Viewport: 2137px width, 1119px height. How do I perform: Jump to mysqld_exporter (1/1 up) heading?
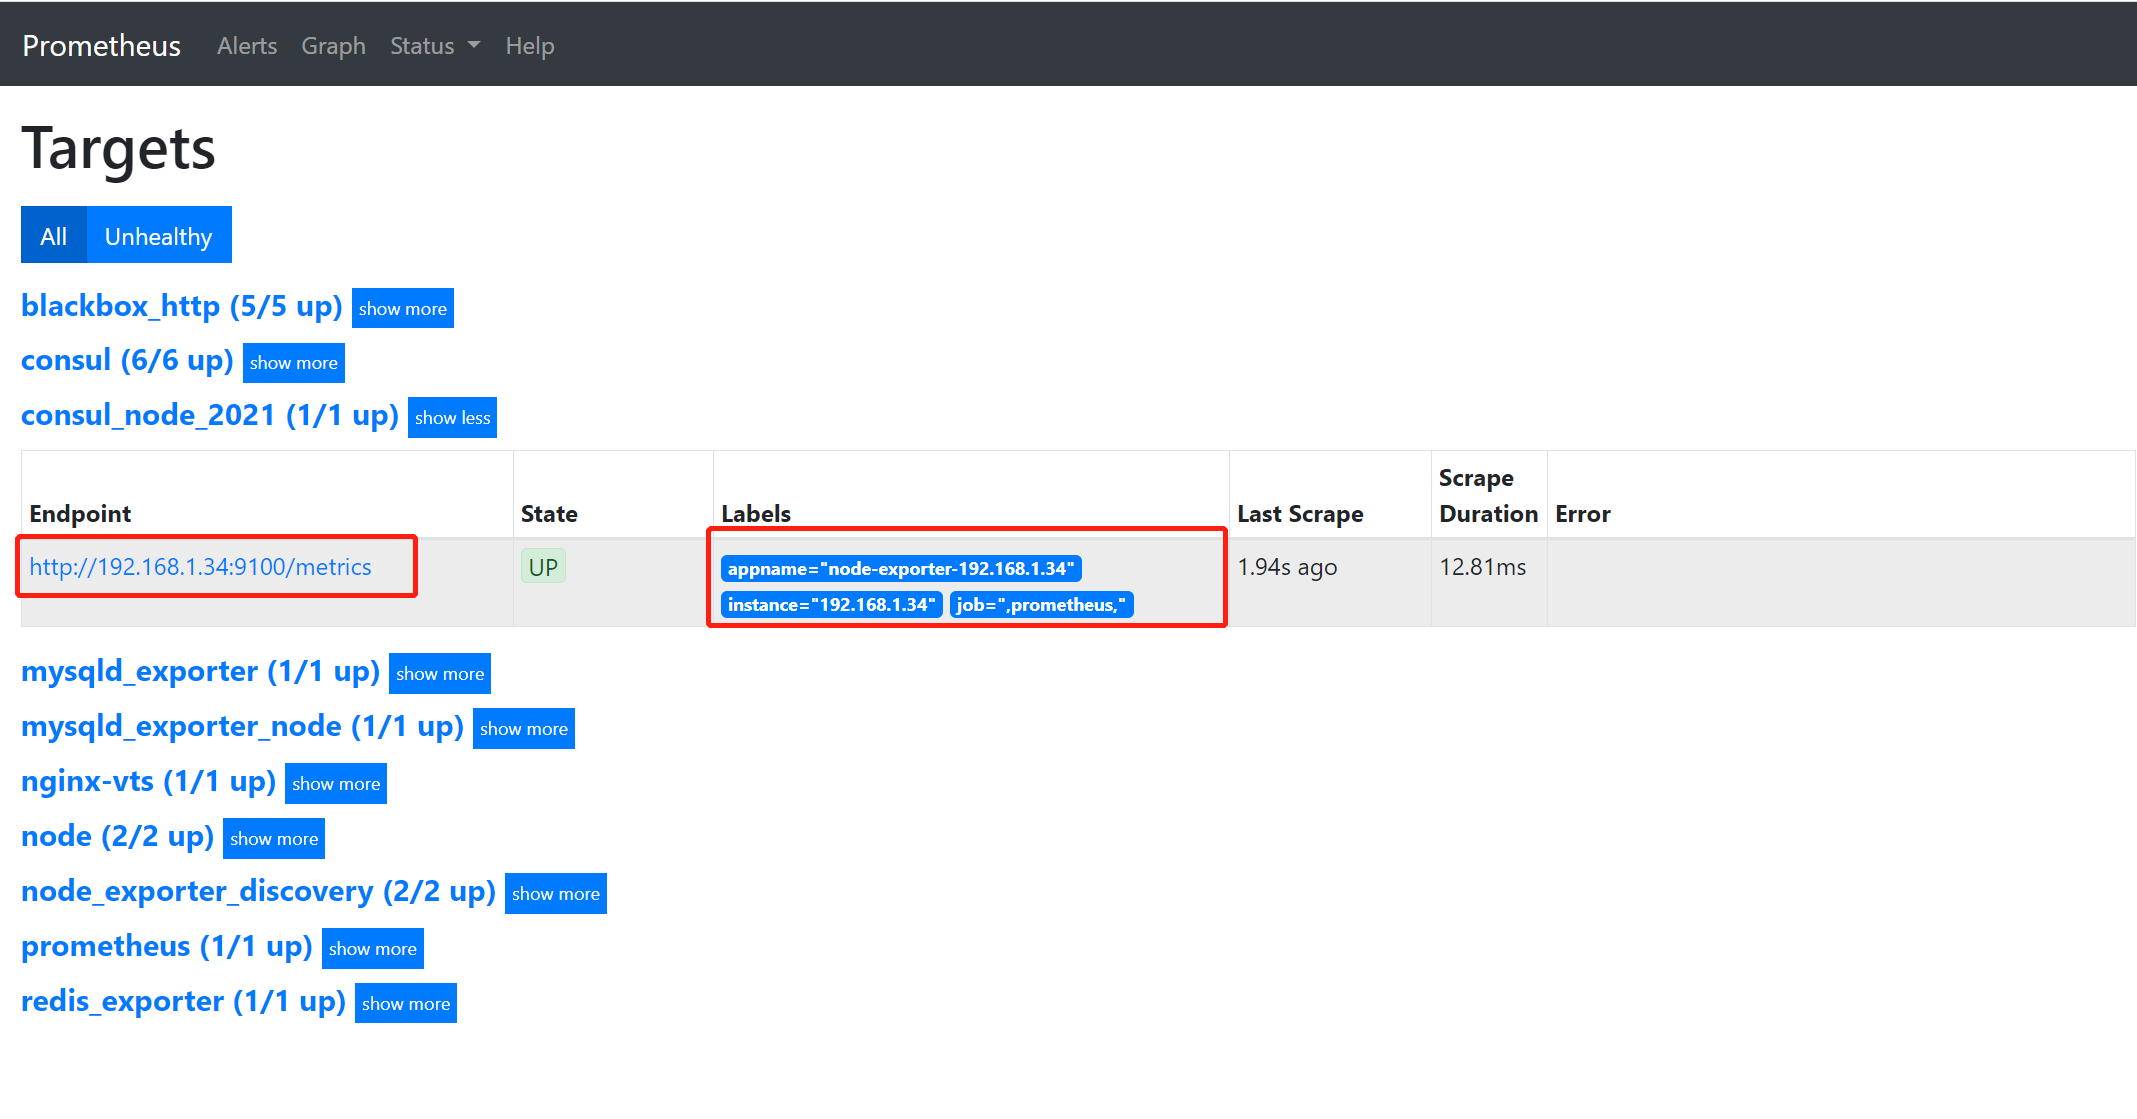tap(200, 671)
